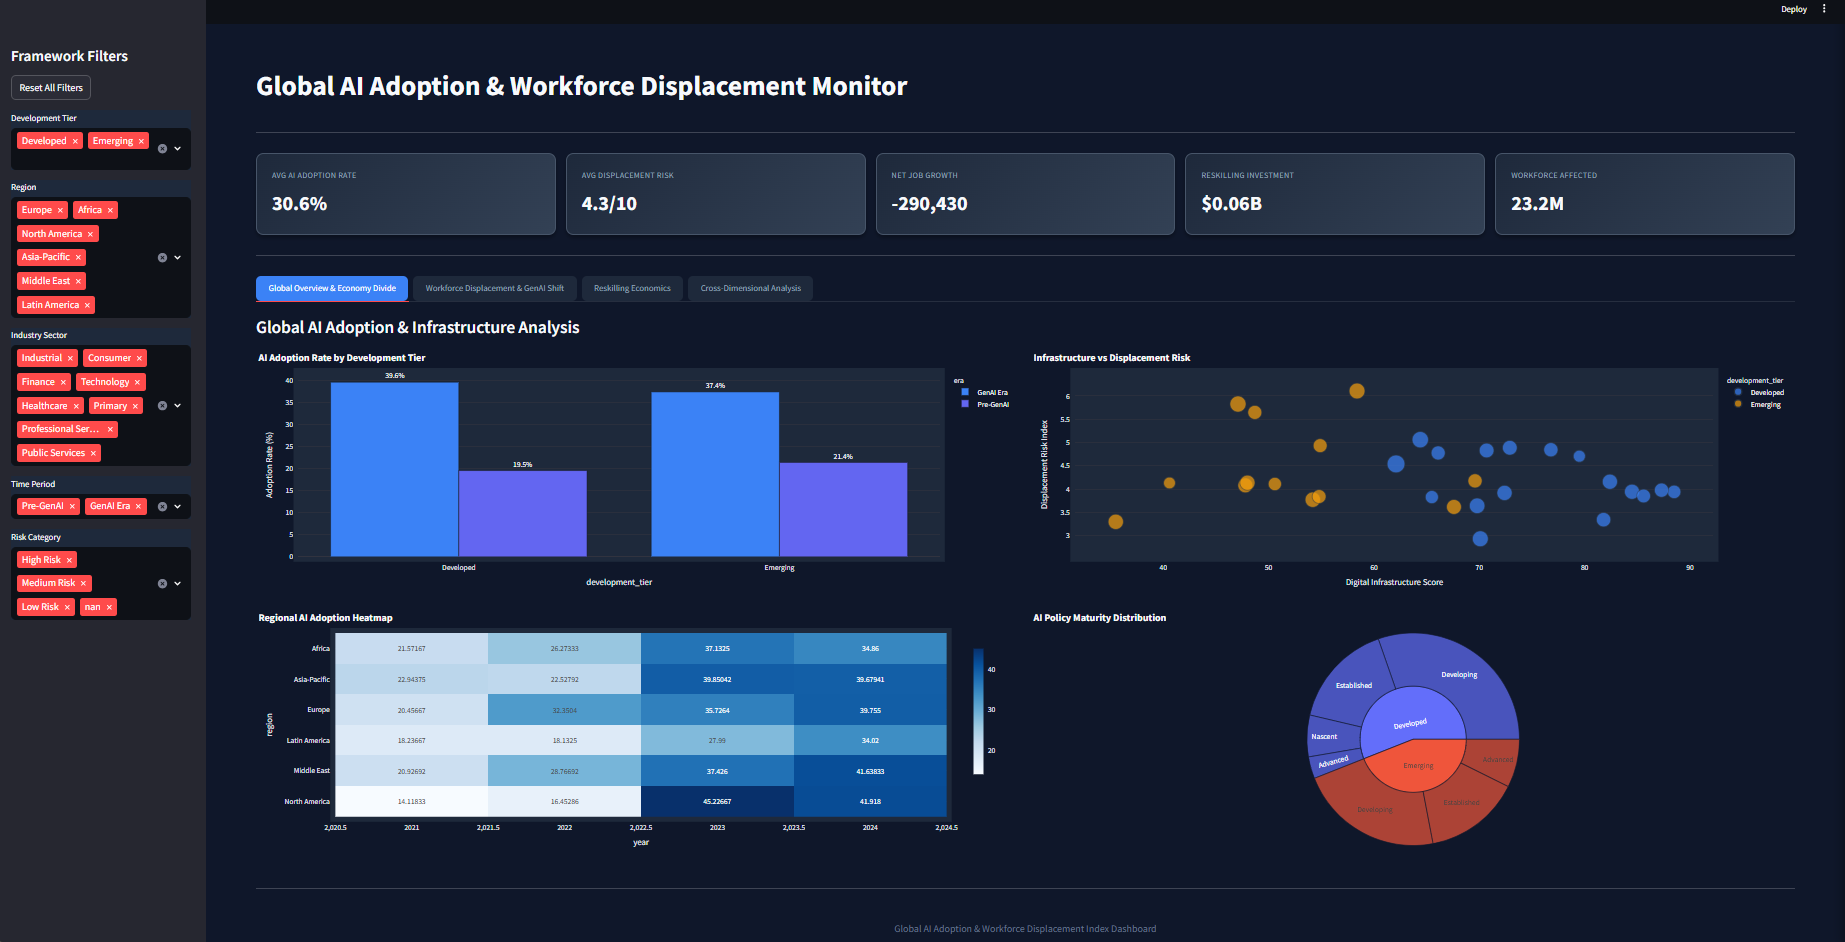Remove the Emerging tier tag
This screenshot has width=1845, height=942.
[x=141, y=141]
